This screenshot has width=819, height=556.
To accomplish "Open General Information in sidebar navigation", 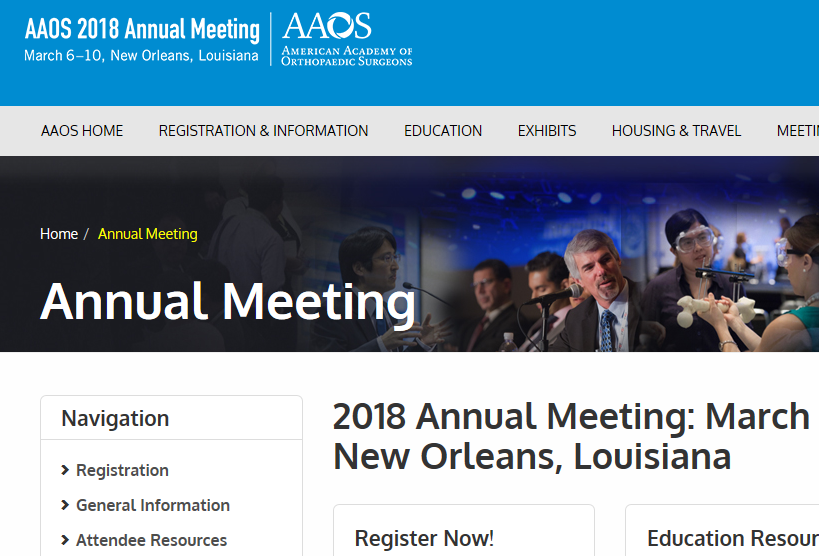I will (x=153, y=505).
